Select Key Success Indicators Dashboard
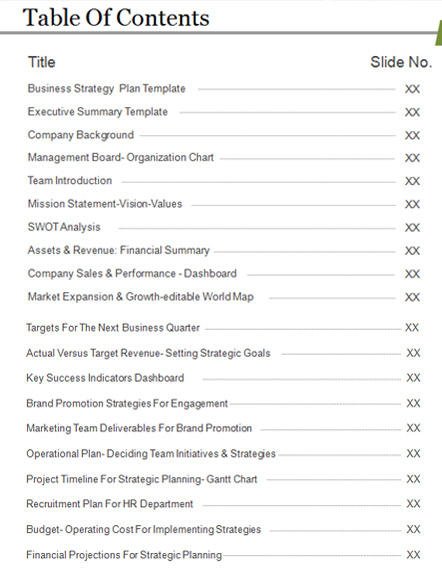 tap(105, 378)
